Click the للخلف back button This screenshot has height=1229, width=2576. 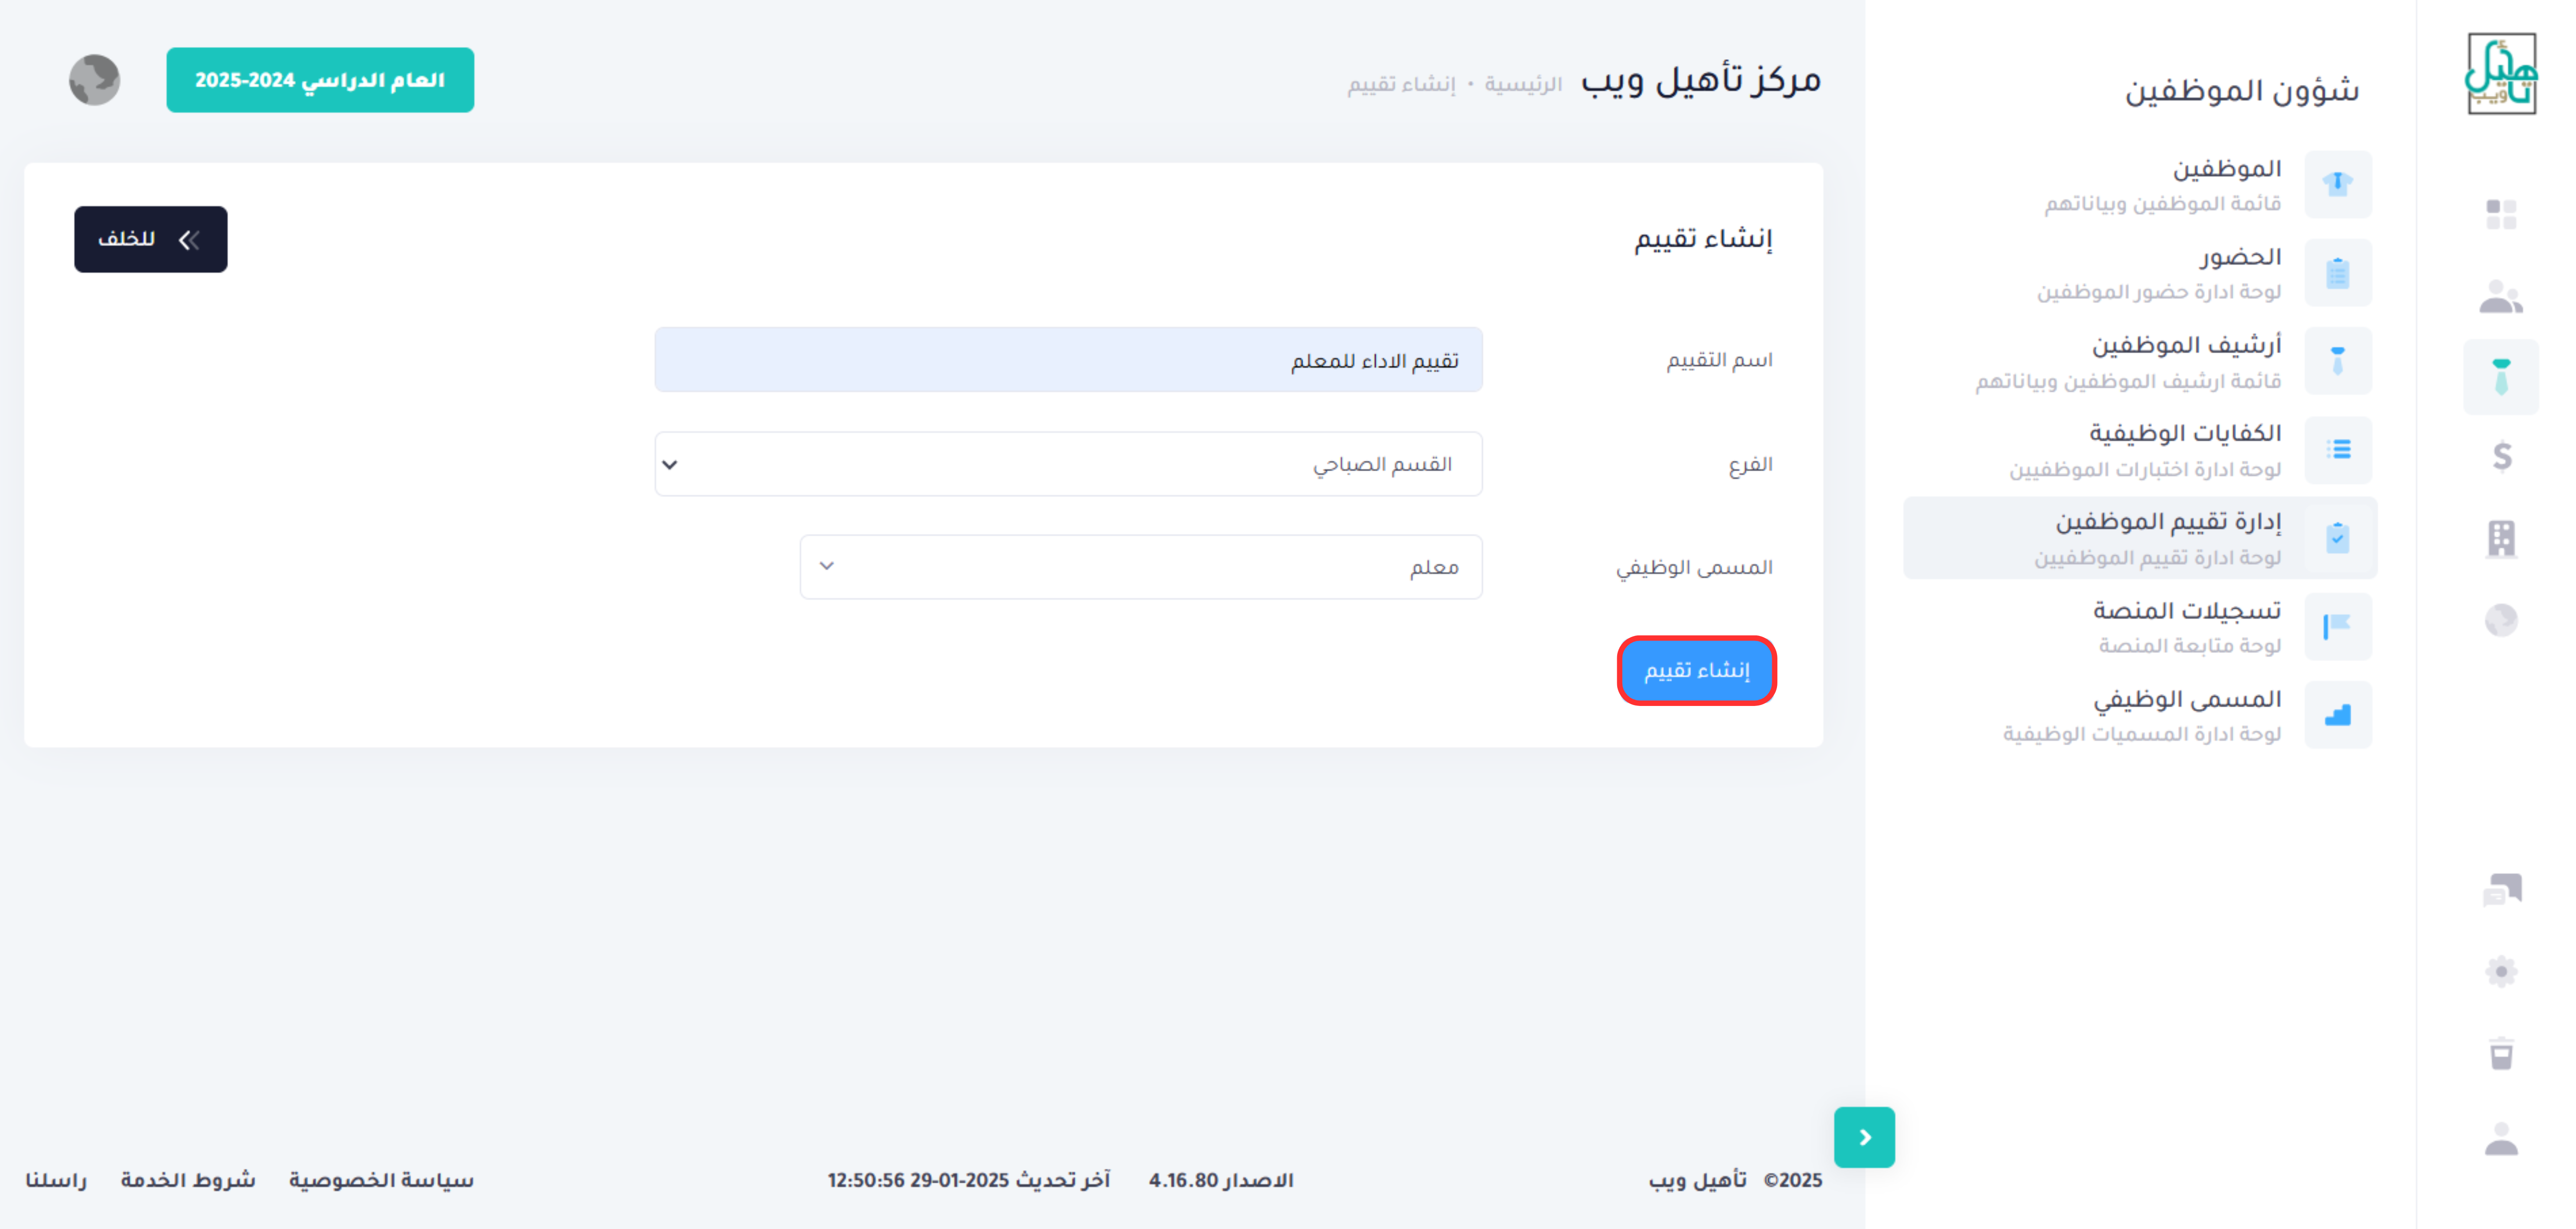click(151, 239)
